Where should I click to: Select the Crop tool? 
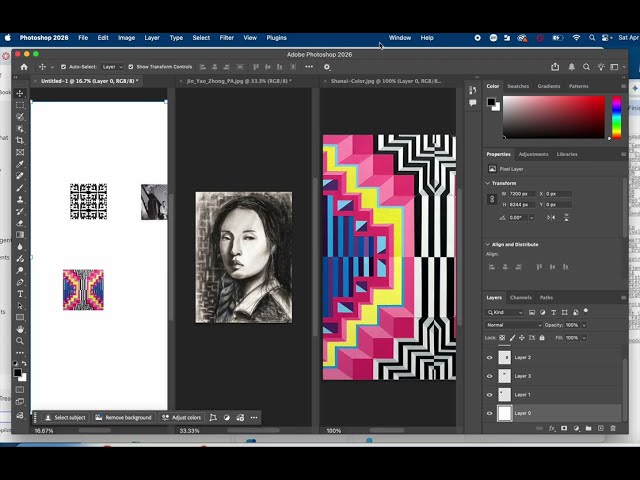coord(20,140)
